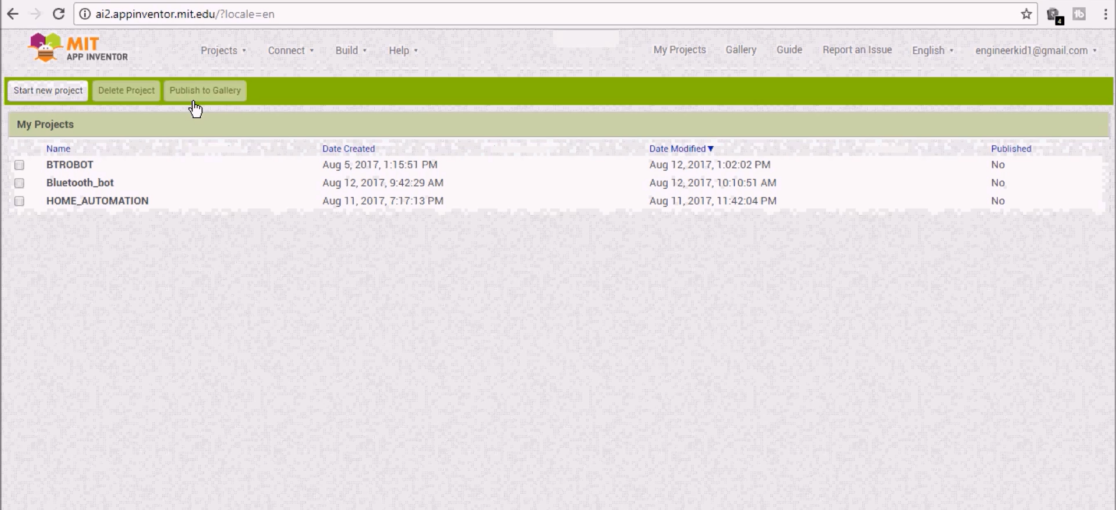The image size is (1116, 510).
Task: Click the Start new project button
Action: pos(48,90)
